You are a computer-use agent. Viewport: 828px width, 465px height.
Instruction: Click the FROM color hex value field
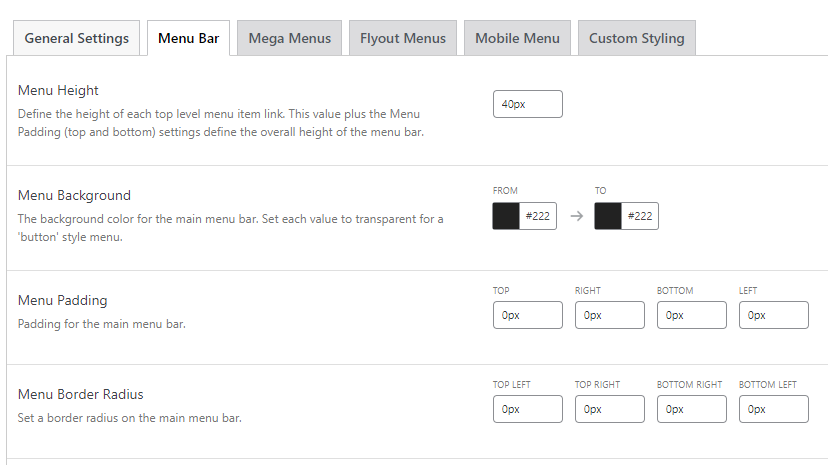(x=538, y=216)
